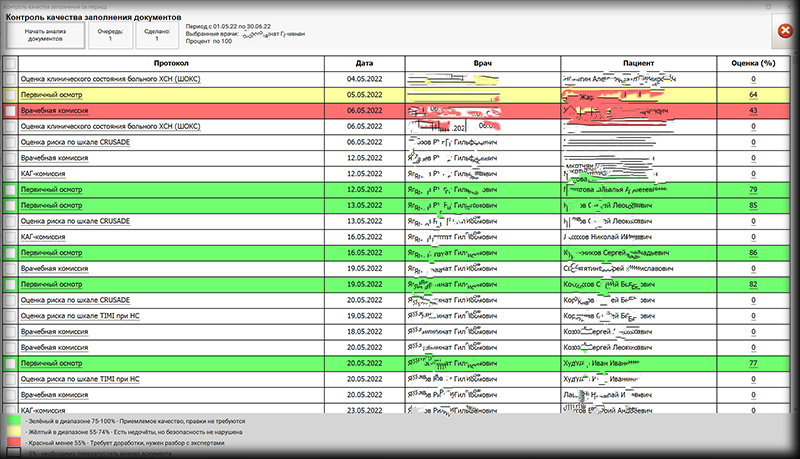Open 'Первичный осмотр' link dated 19.05.2022

(51, 285)
